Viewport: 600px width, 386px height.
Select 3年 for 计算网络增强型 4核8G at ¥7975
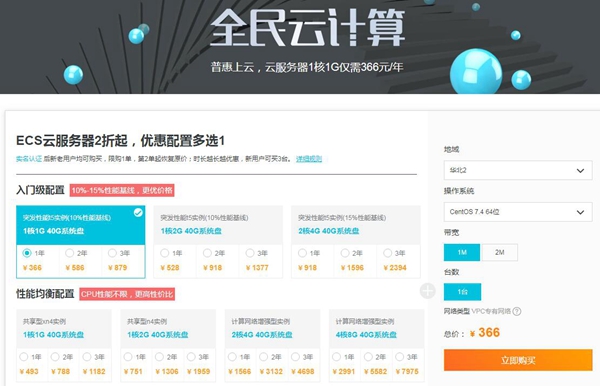coord(399,357)
